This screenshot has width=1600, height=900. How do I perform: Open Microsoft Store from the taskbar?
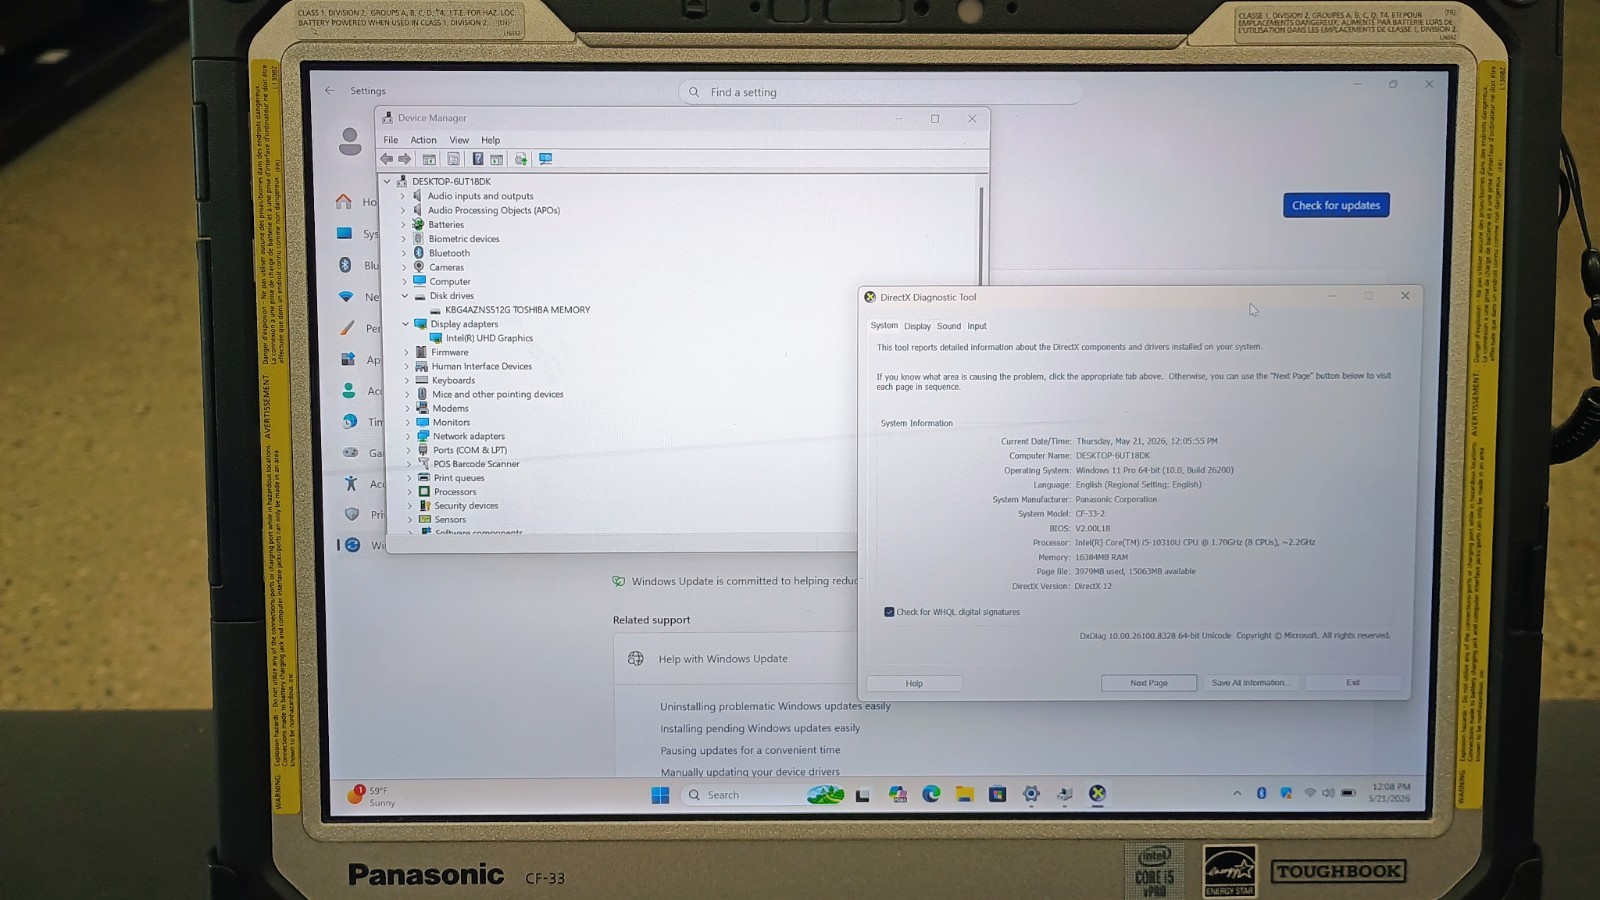[997, 794]
